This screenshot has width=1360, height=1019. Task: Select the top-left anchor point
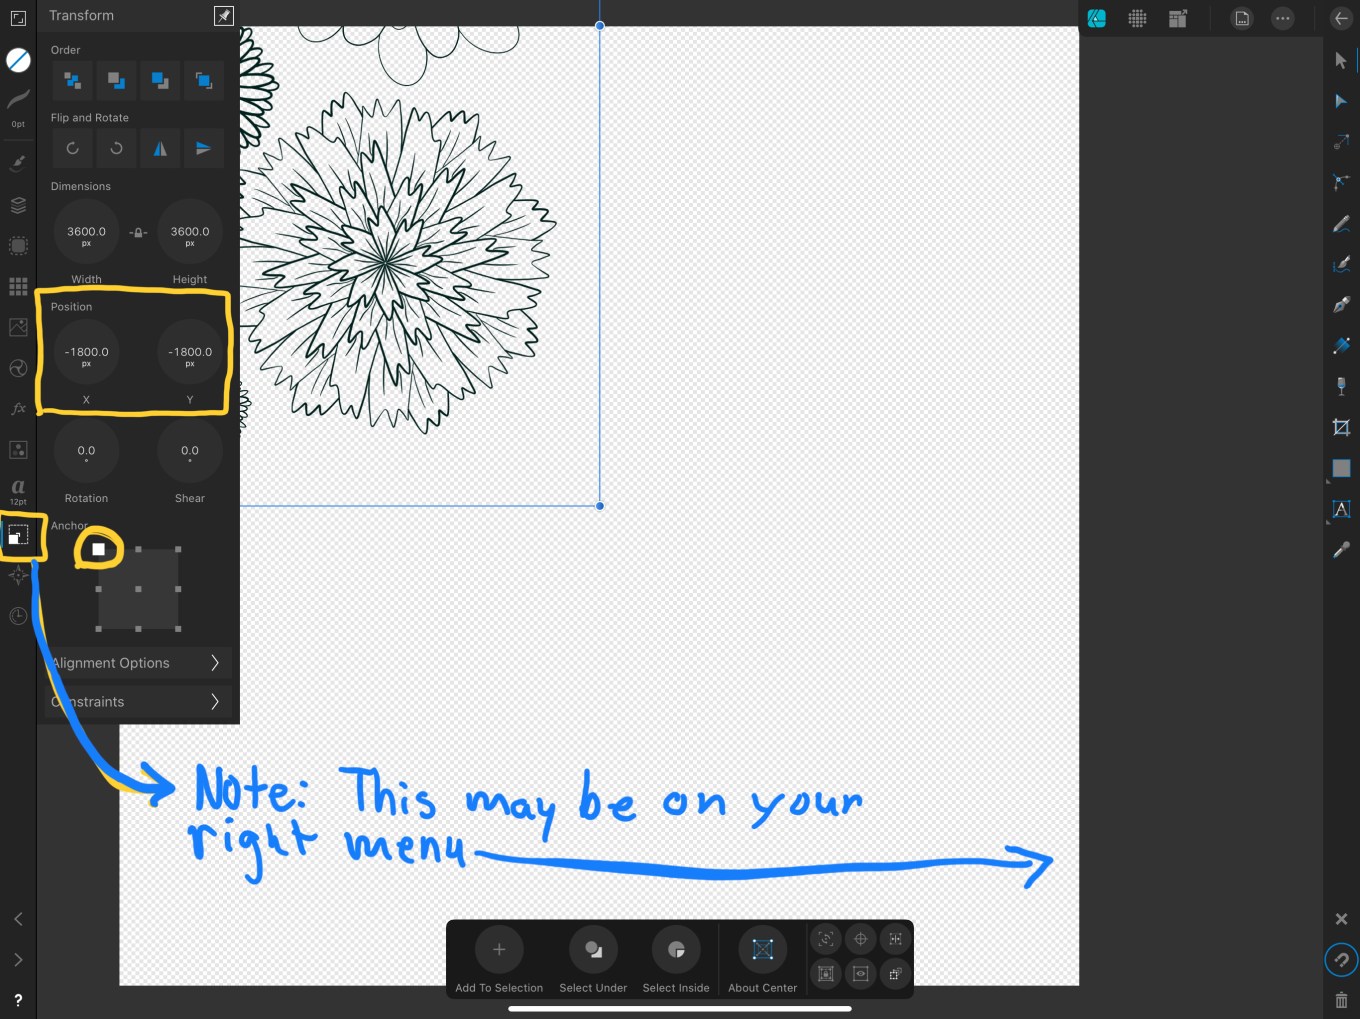click(x=98, y=549)
